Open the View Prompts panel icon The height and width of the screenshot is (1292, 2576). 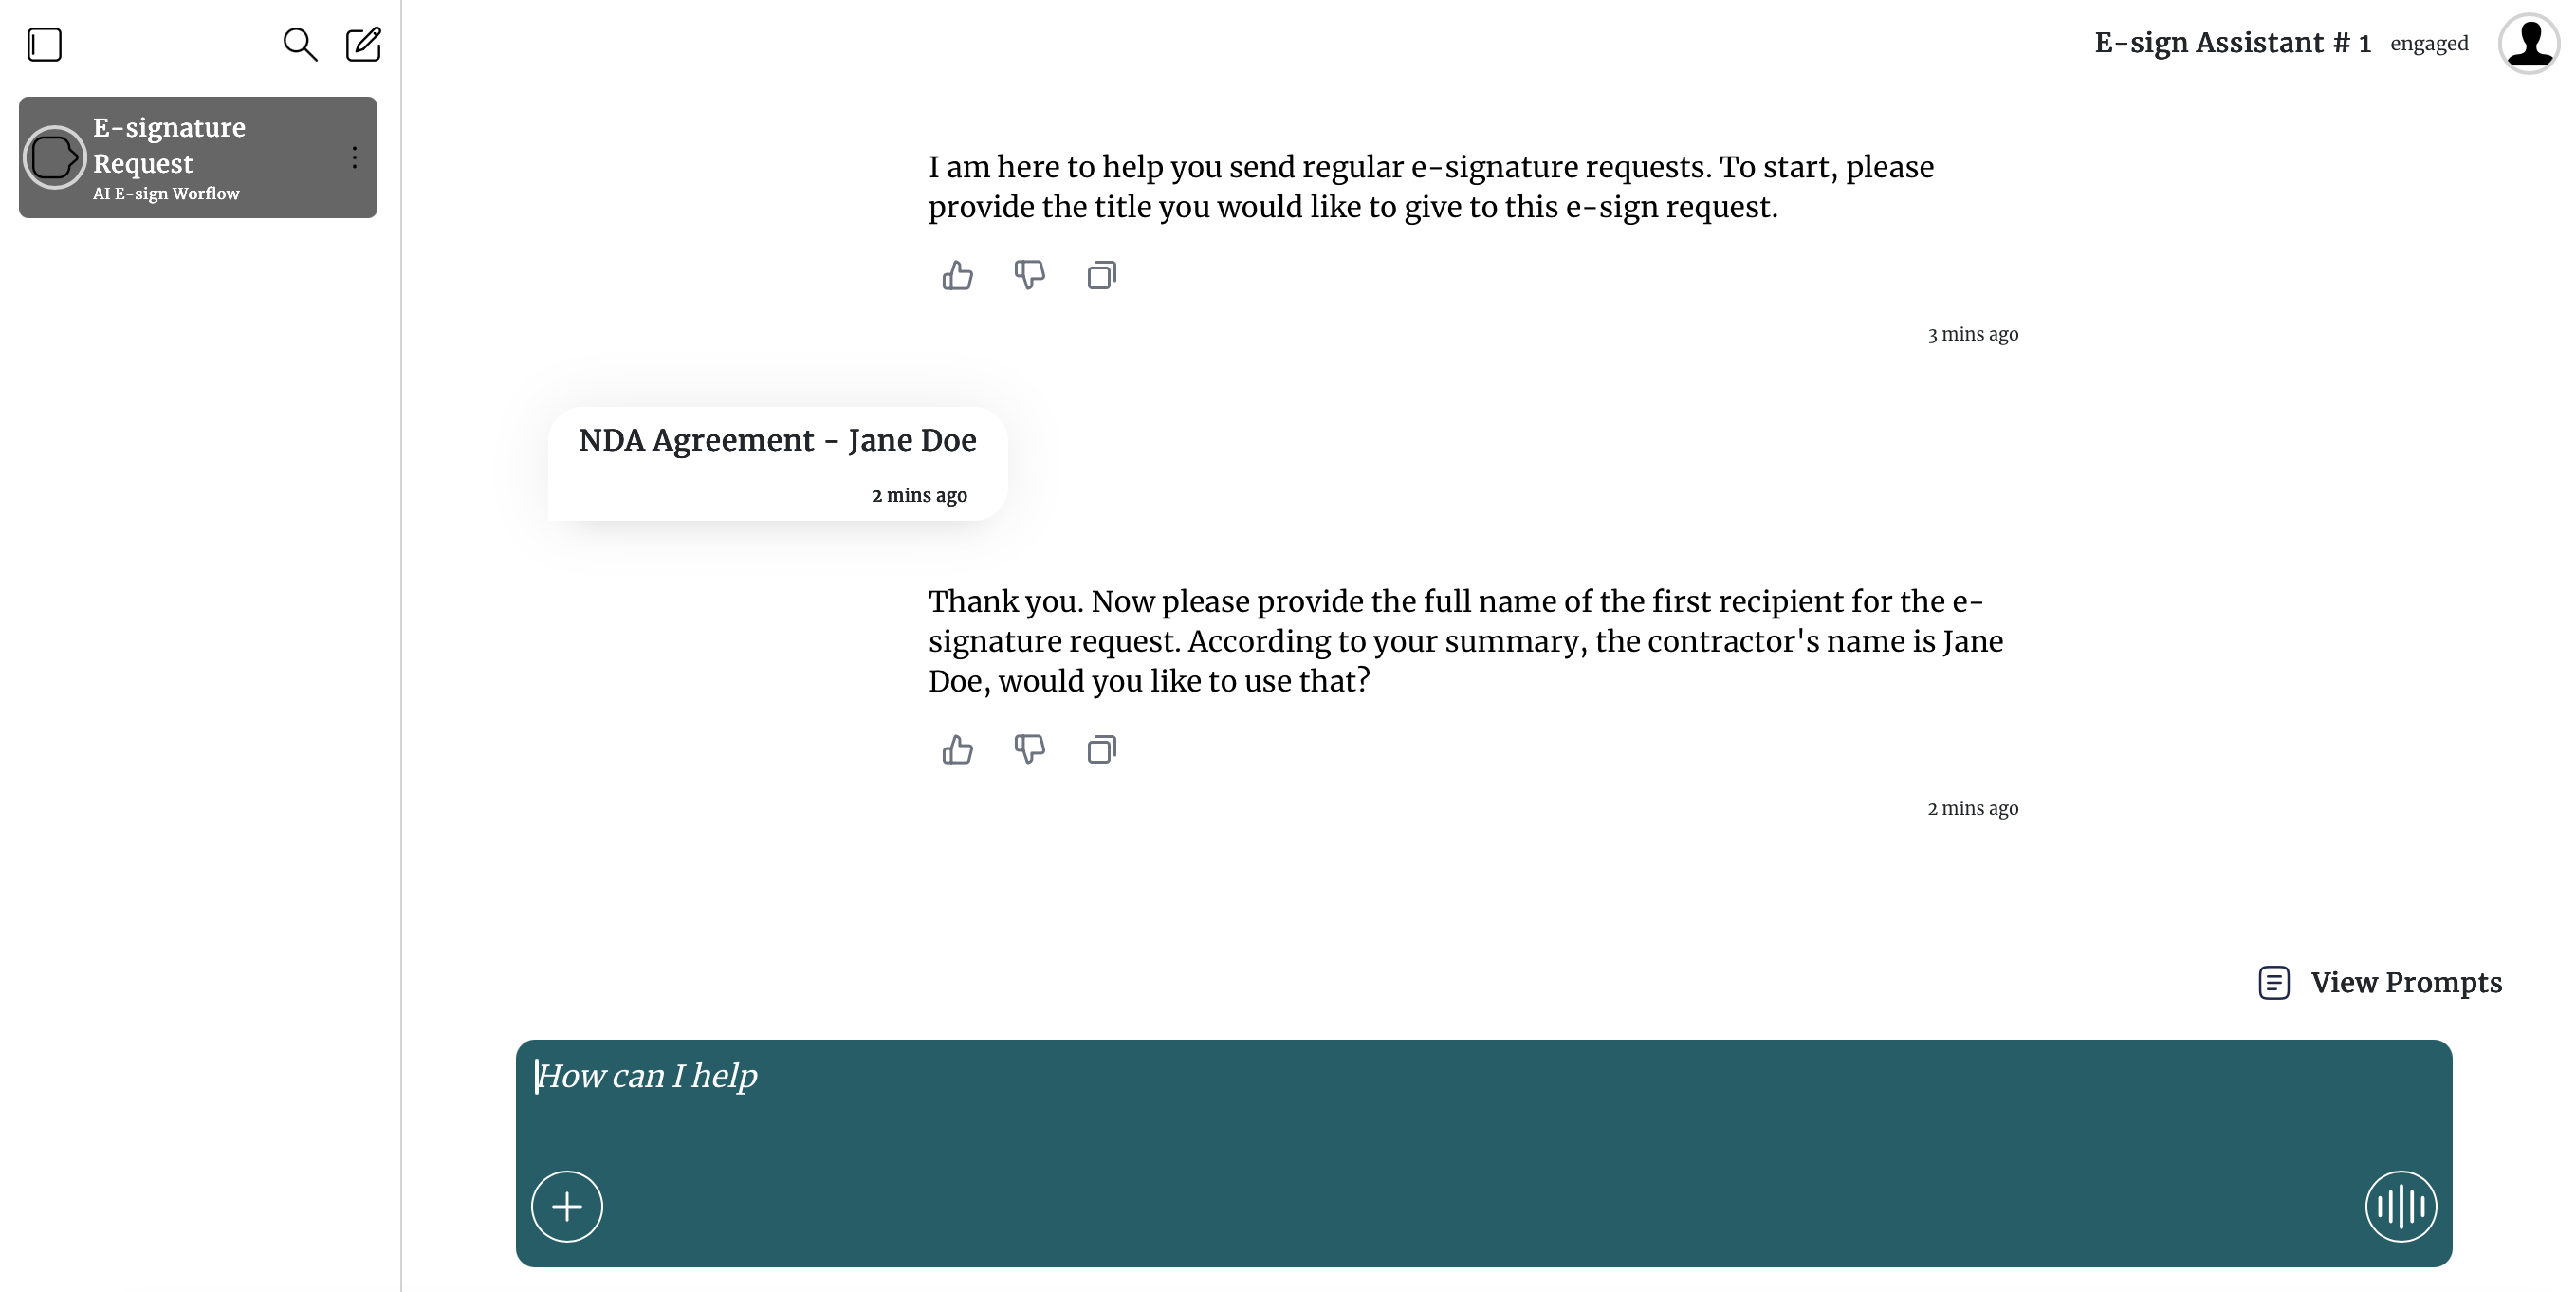point(2274,983)
